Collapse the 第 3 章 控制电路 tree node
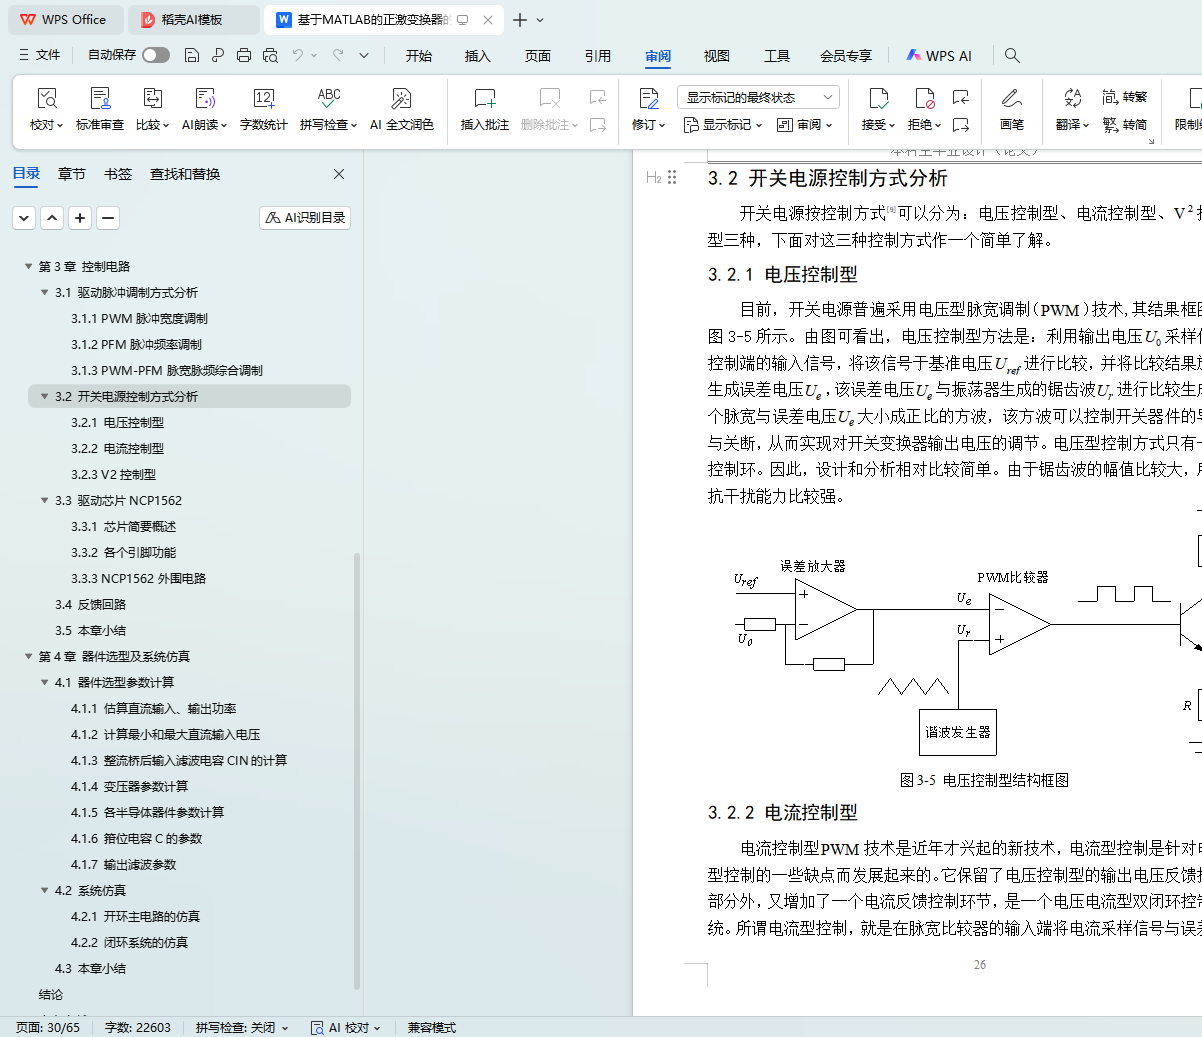Image resolution: width=1202 pixels, height=1037 pixels. (x=28, y=266)
